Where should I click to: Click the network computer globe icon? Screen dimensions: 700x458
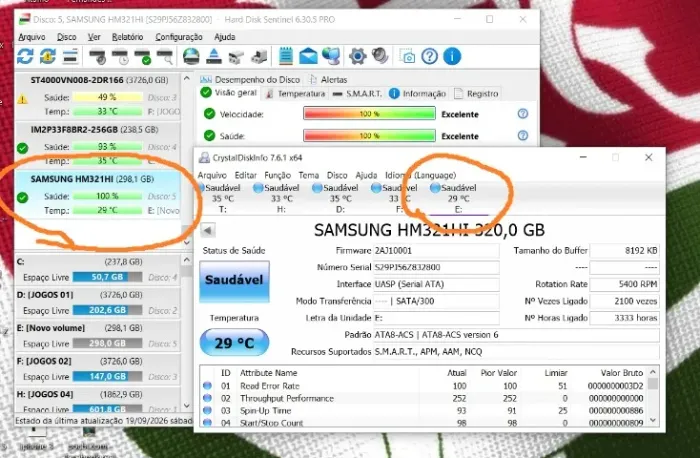pos(331,57)
